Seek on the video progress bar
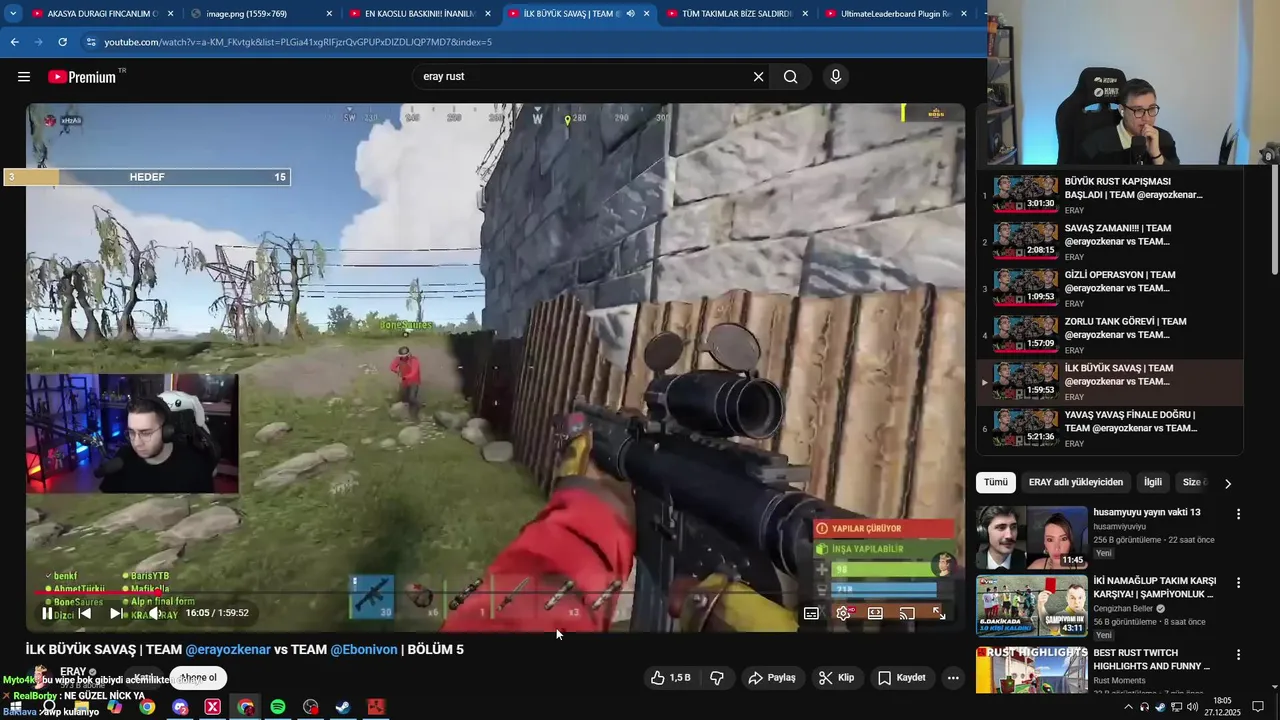The width and height of the screenshot is (1280, 720). [x=495, y=594]
